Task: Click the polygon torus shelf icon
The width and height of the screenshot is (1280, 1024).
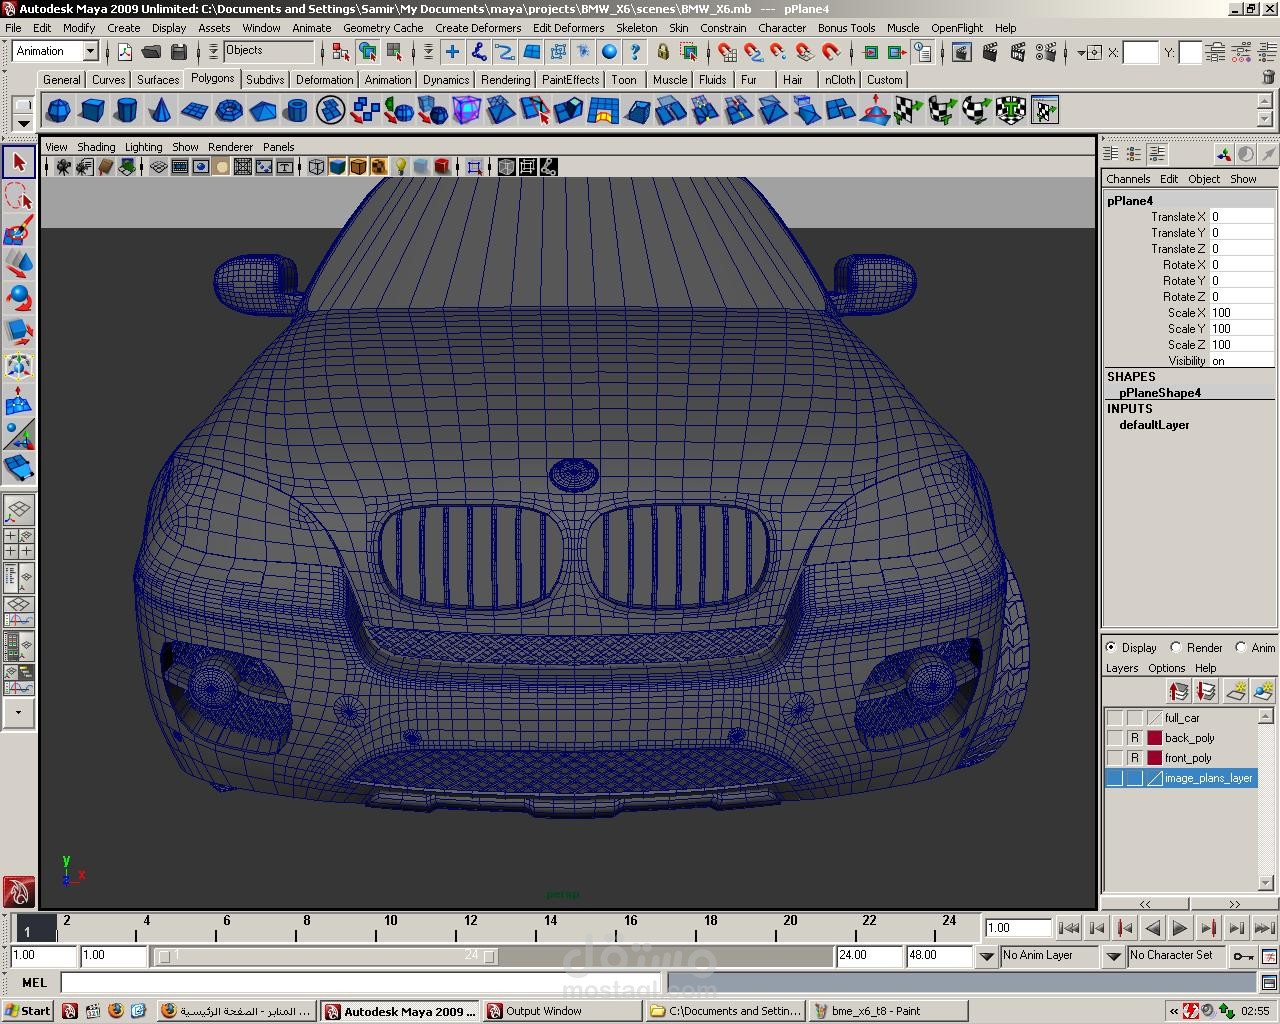Action: click(229, 110)
